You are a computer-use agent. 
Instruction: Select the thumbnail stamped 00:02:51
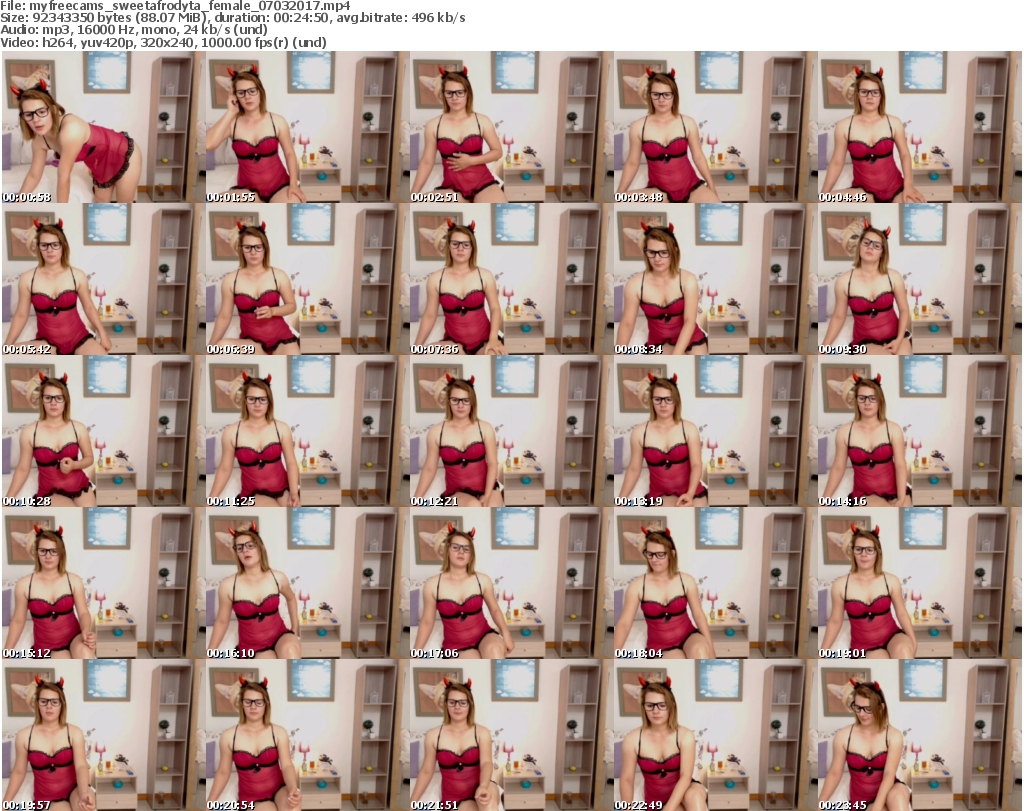[x=511, y=127]
